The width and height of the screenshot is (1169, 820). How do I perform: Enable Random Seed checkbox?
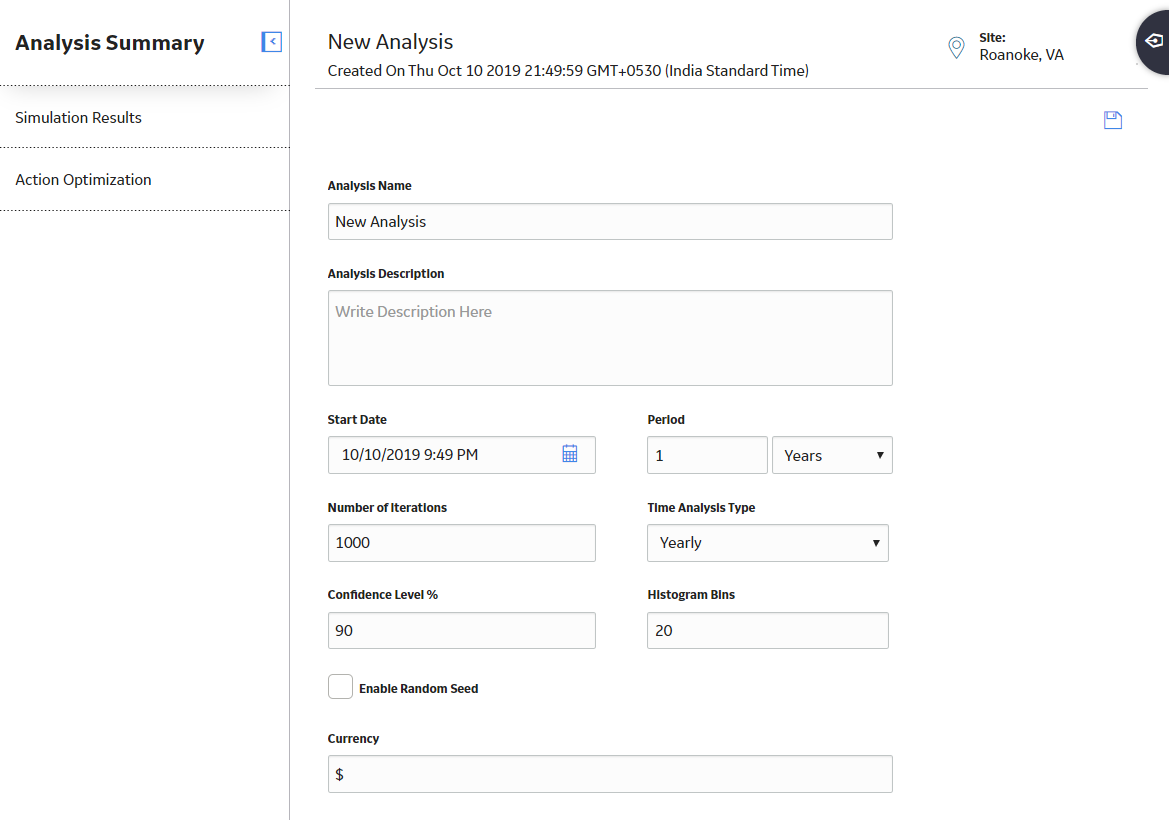tap(340, 687)
